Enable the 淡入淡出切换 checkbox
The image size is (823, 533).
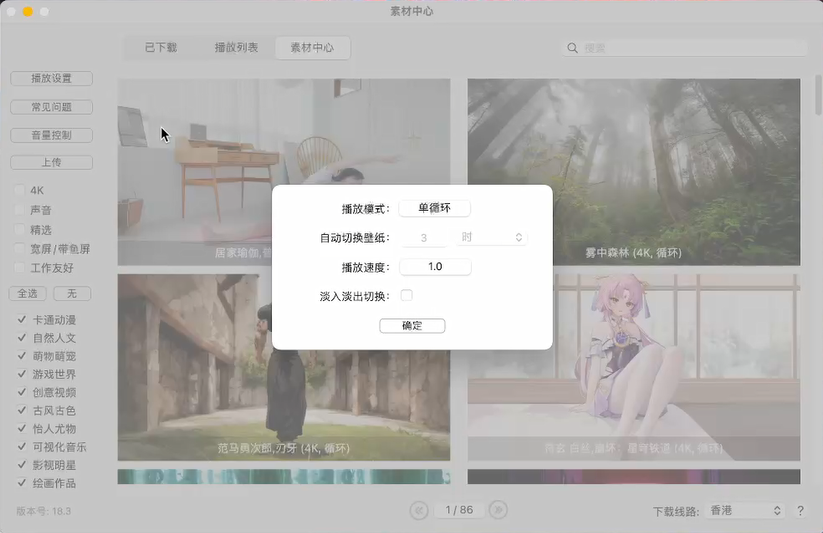pyautogui.click(x=406, y=295)
